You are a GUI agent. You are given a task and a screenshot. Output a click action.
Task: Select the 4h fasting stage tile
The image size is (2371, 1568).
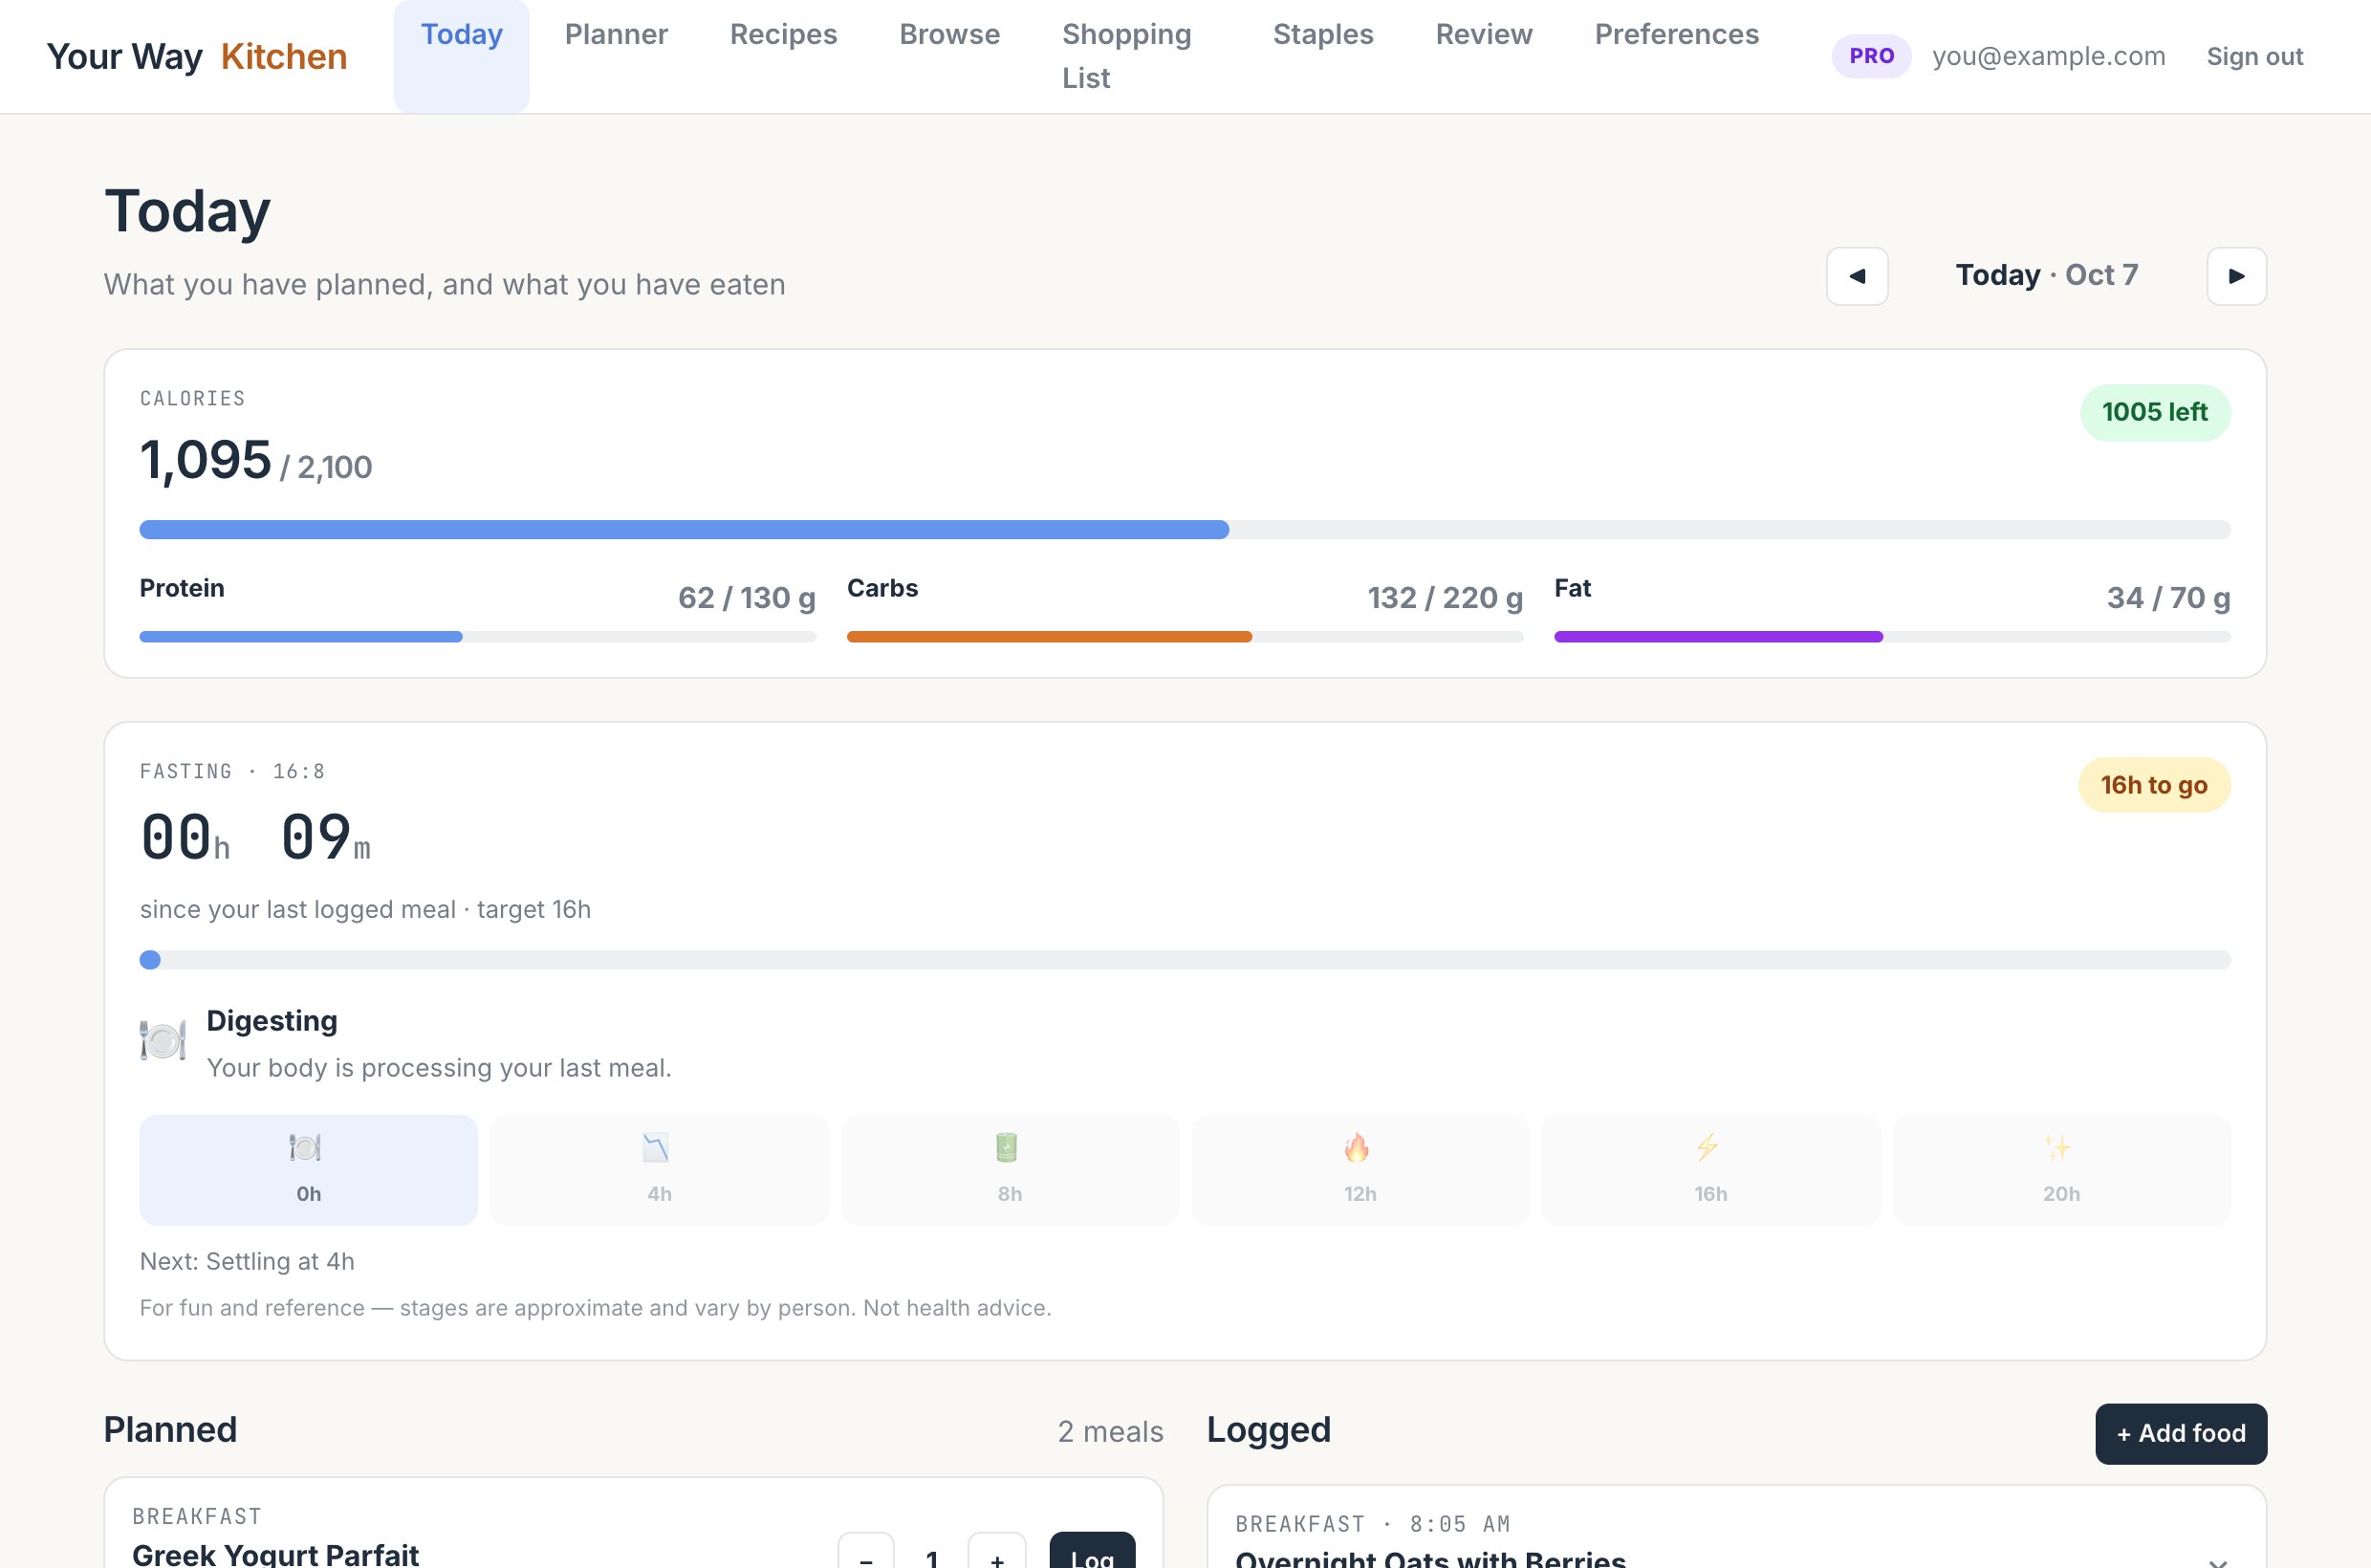tap(659, 1169)
